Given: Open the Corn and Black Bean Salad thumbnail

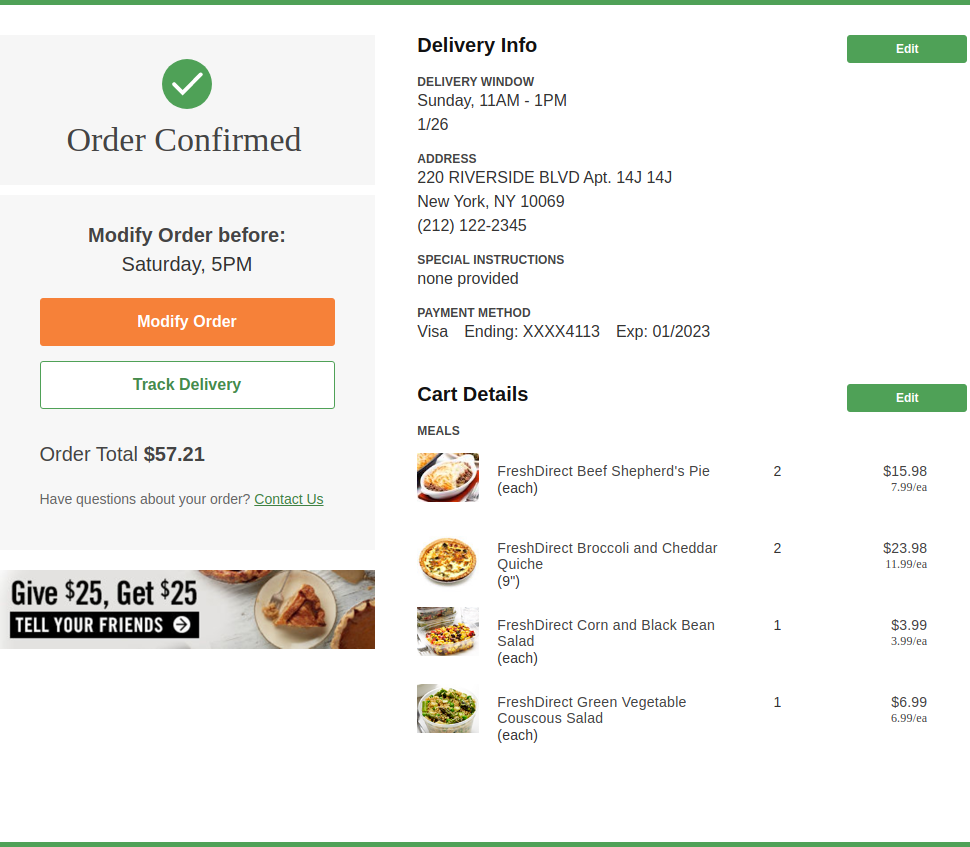Looking at the screenshot, I should pos(448,631).
